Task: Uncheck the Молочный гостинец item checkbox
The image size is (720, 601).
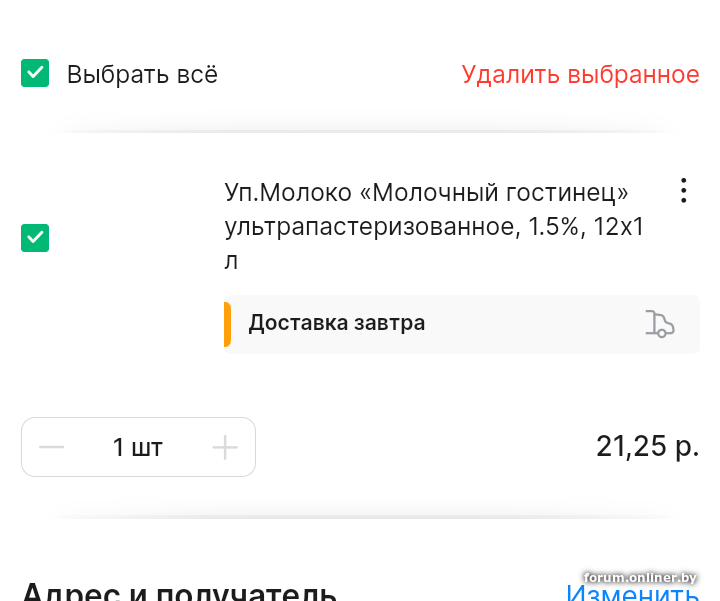Action: [35, 238]
